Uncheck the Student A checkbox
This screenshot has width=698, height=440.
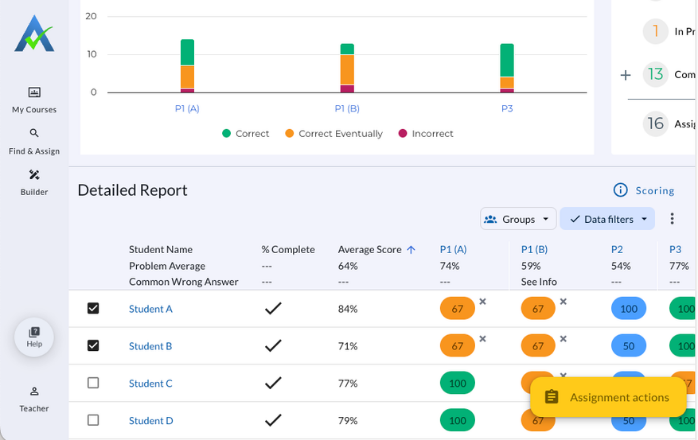pos(93,308)
